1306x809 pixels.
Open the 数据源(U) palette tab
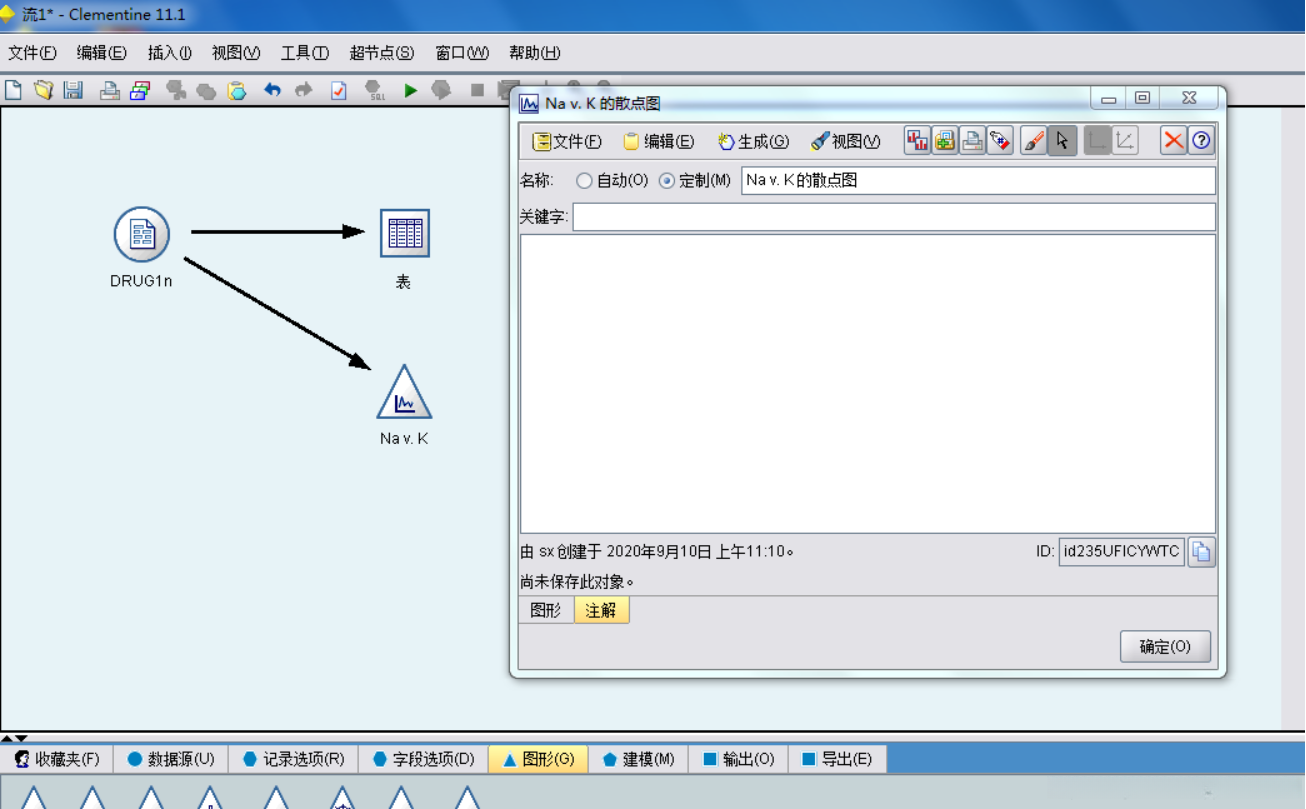coord(171,759)
